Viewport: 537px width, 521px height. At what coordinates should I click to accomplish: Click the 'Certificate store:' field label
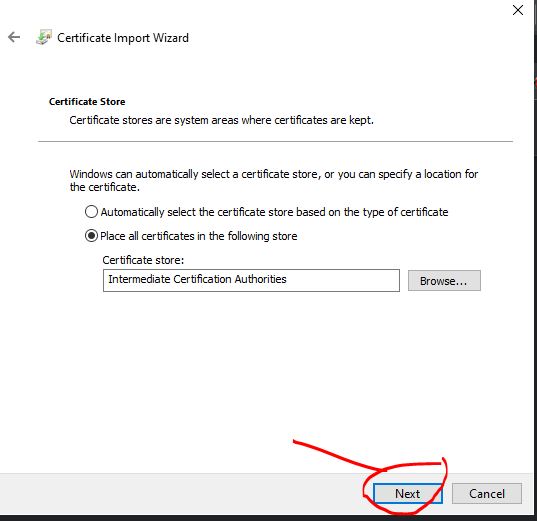143,260
